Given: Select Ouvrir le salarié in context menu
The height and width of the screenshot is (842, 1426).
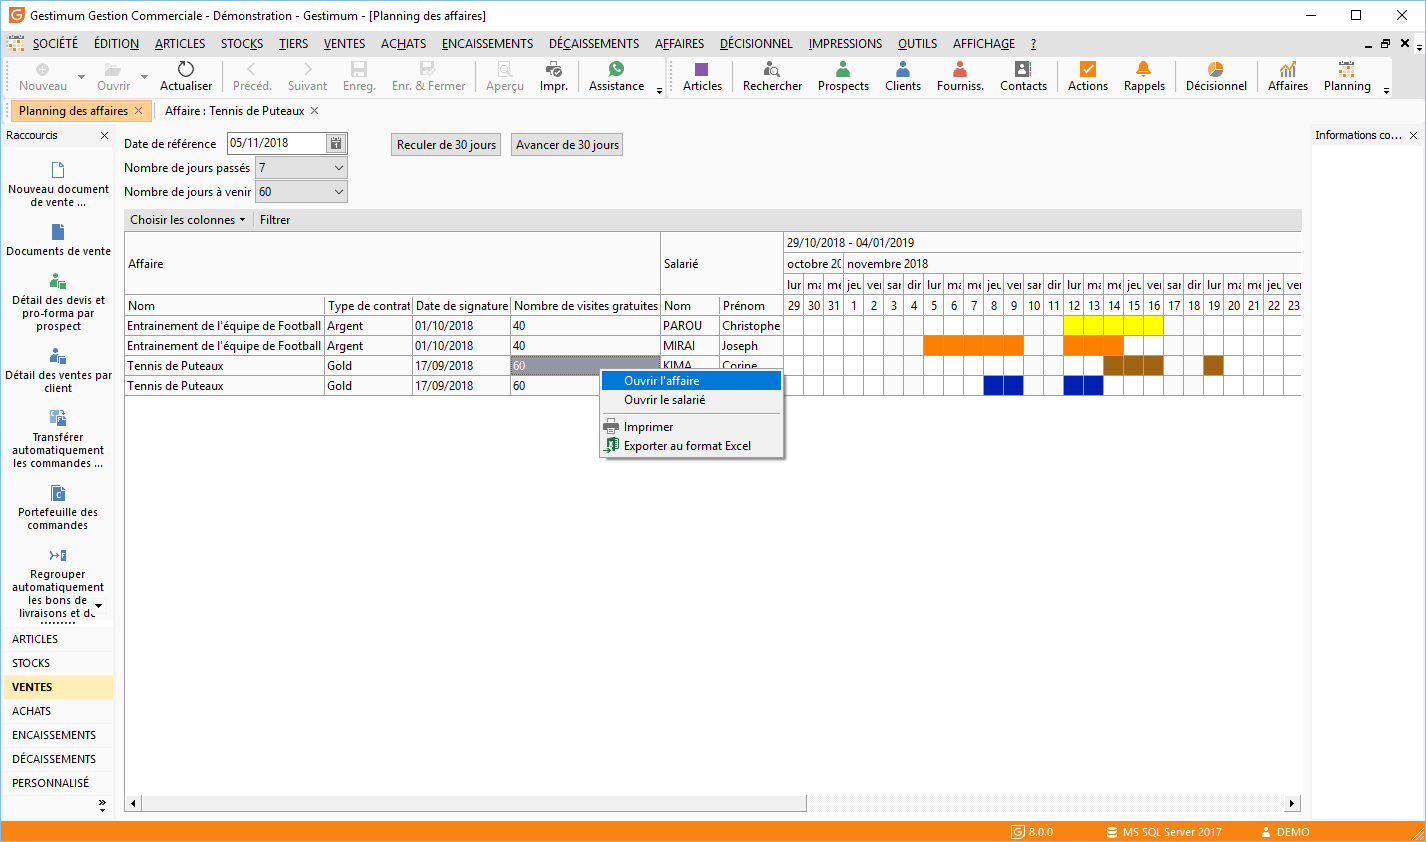Looking at the screenshot, I should [x=691, y=400].
